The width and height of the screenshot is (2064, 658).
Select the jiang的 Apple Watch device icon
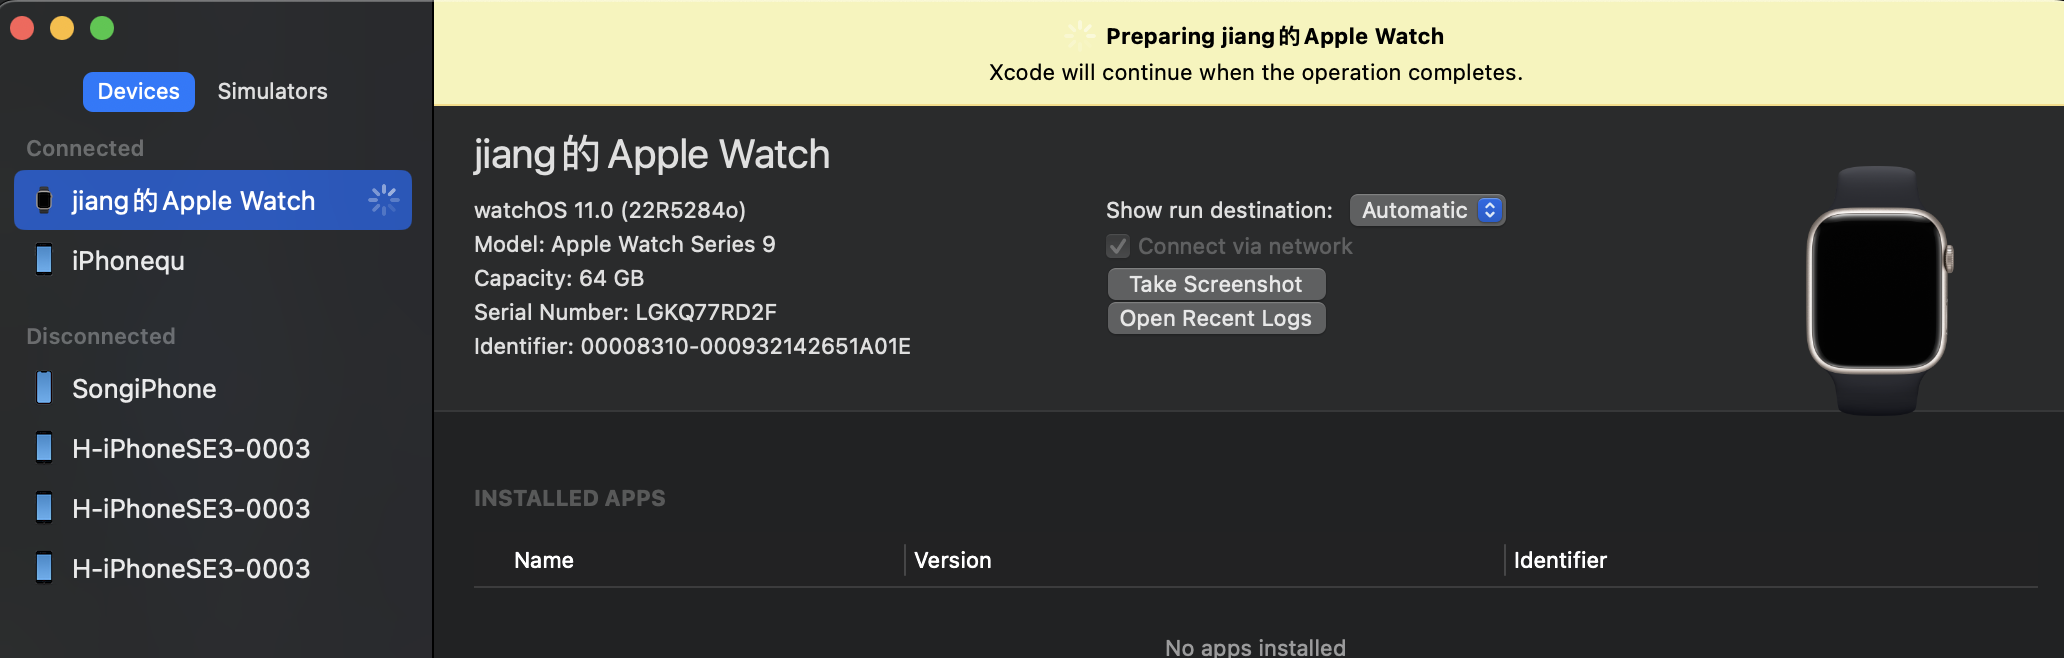44,200
